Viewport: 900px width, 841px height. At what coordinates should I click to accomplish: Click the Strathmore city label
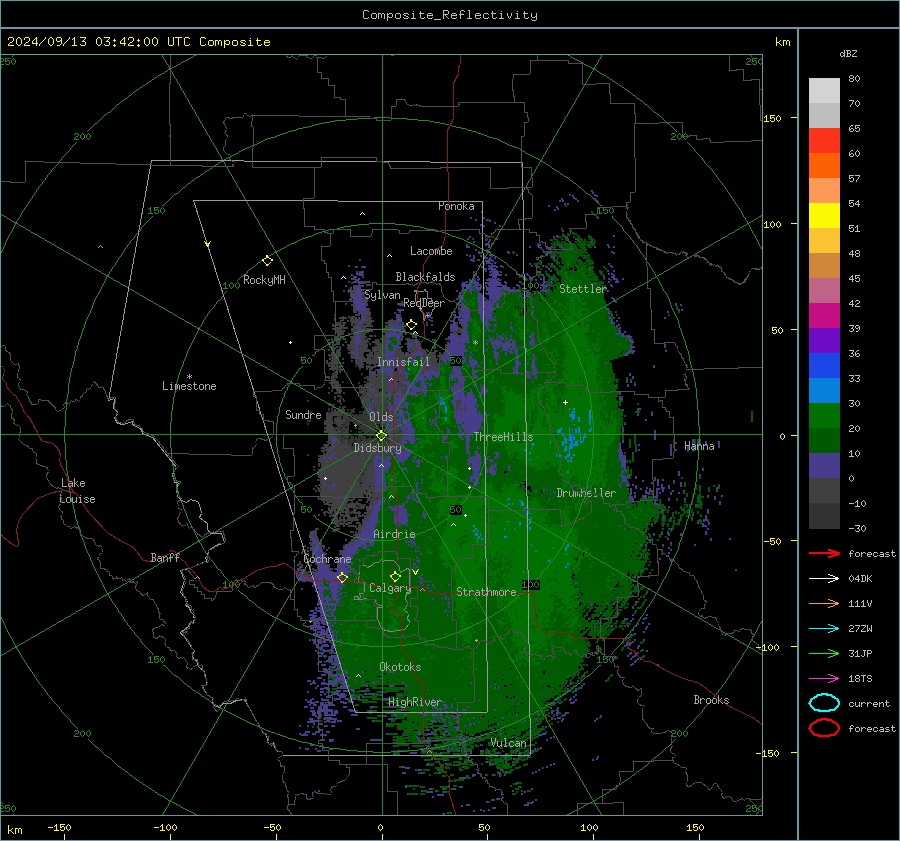click(x=486, y=592)
